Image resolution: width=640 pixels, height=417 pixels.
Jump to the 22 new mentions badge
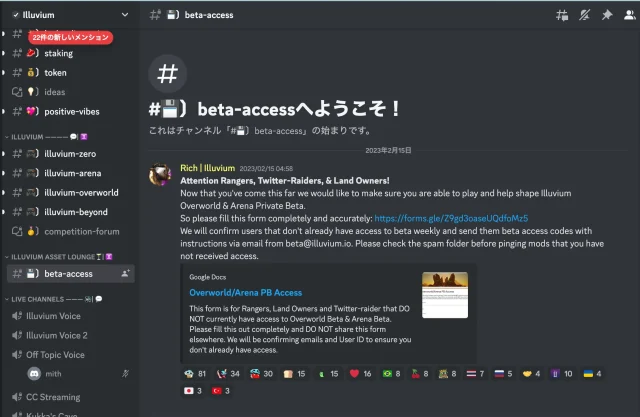point(70,37)
